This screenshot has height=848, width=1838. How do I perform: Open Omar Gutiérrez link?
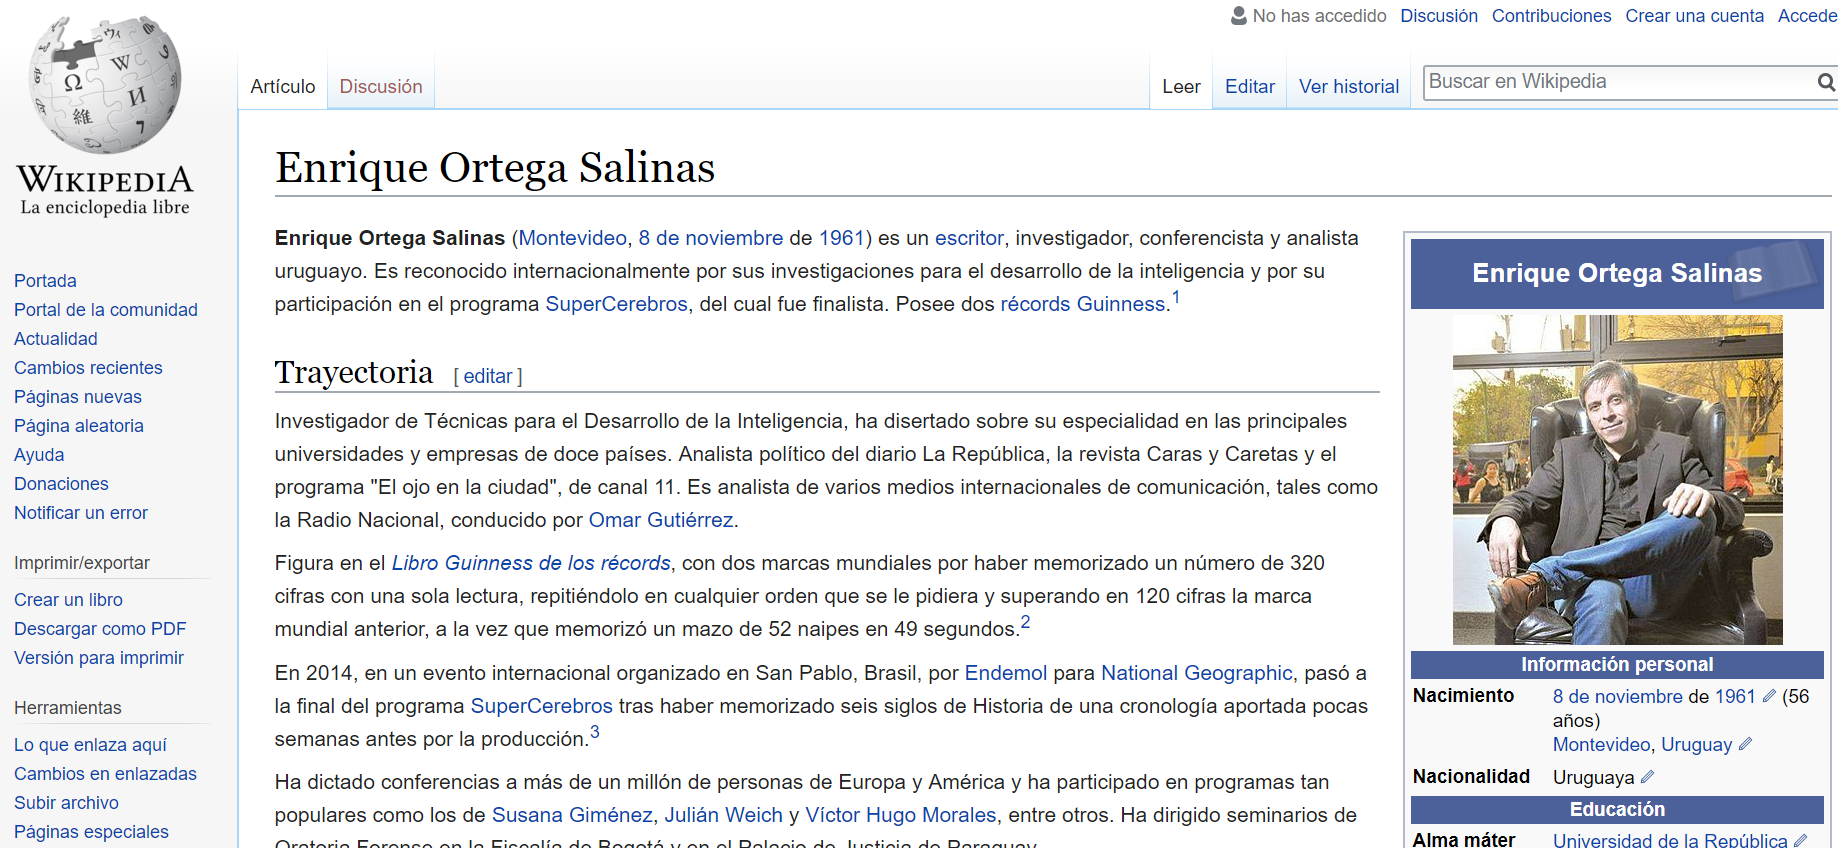coord(661,520)
